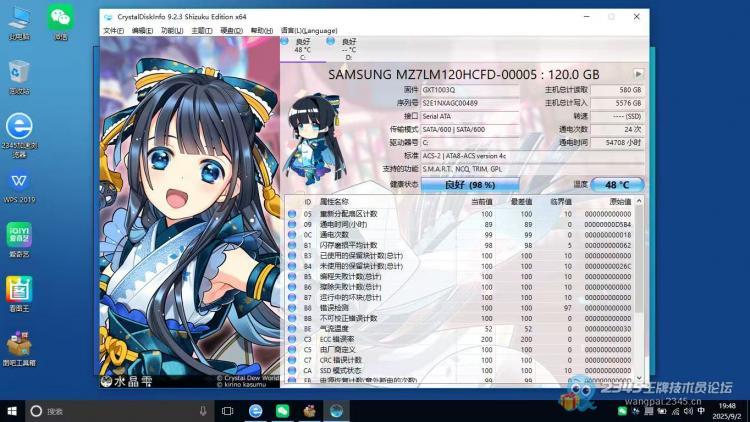This screenshot has width=750, height=422.
Task: Click the serial number field S2E1NXAGC00489
Action: click(470, 103)
